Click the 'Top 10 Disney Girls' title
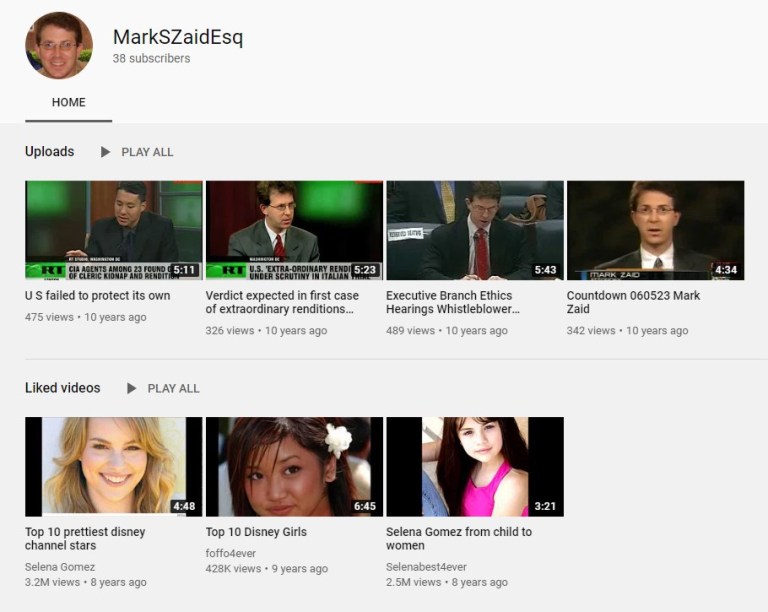The width and height of the screenshot is (768, 612). [256, 532]
